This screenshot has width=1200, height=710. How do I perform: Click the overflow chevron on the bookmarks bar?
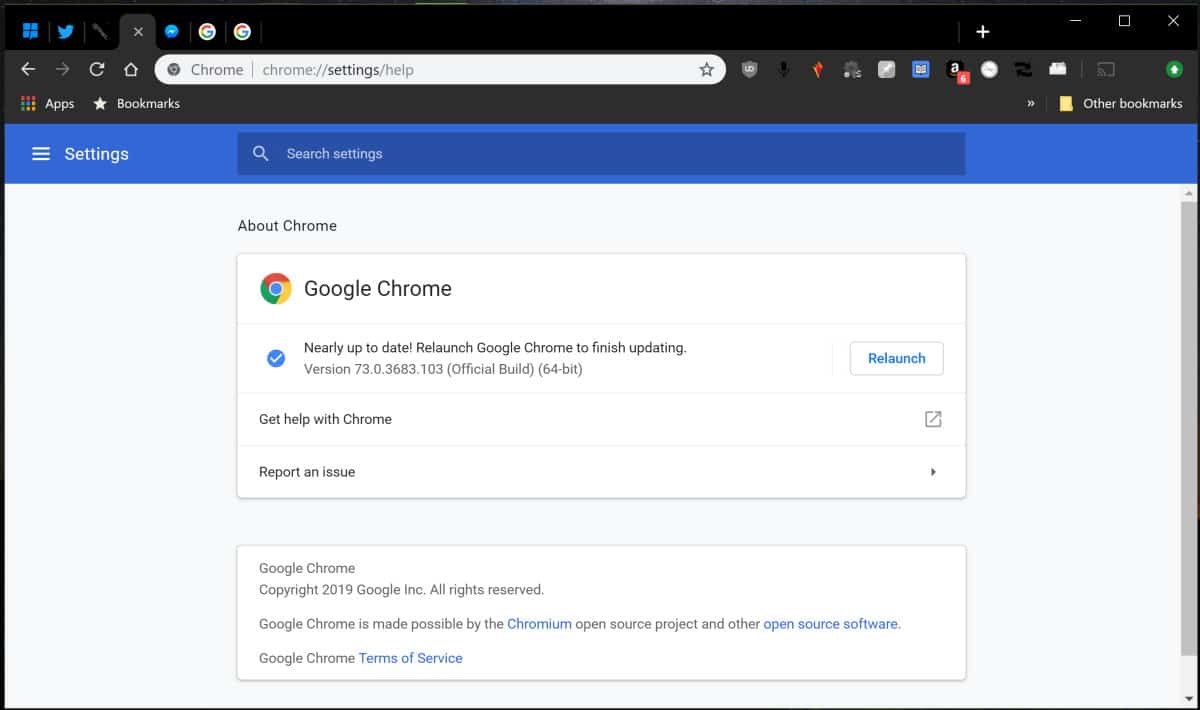coord(1030,103)
